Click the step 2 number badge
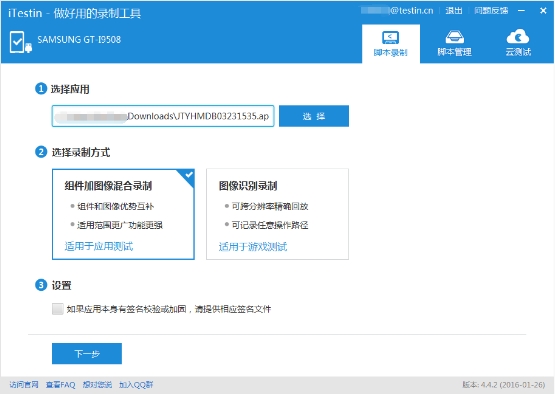This screenshot has height=394, width=555. (41, 152)
